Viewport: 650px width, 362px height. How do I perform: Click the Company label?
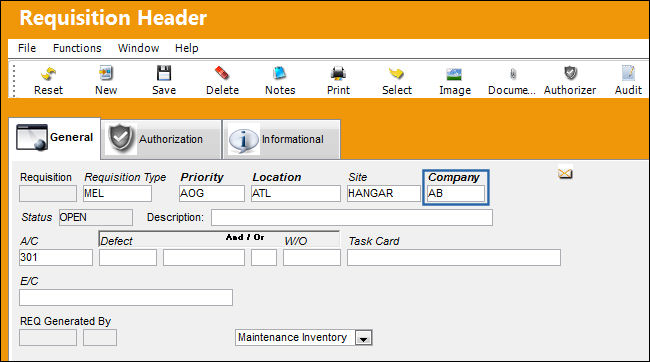coord(454,177)
